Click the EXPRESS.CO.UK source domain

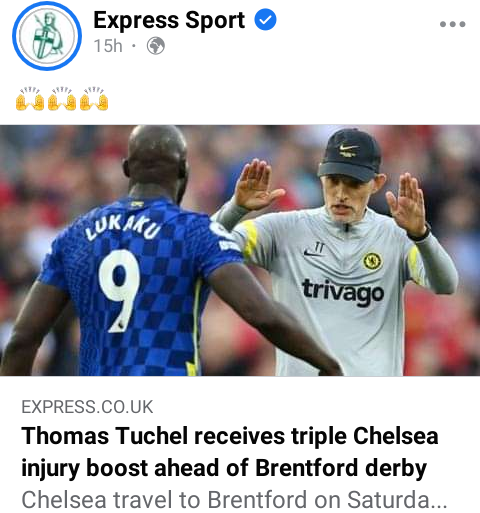click(x=87, y=407)
